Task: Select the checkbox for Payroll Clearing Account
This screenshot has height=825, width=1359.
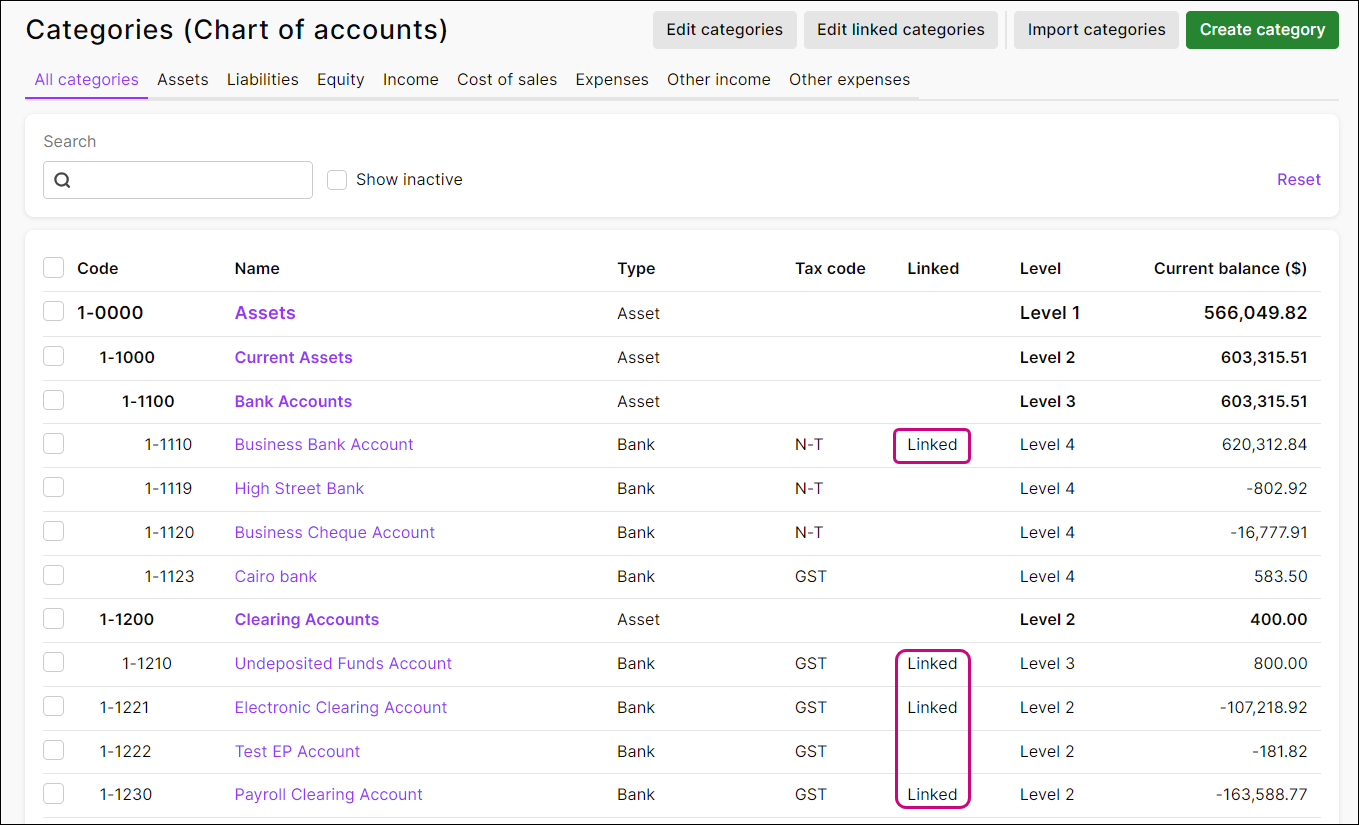Action: click(53, 793)
